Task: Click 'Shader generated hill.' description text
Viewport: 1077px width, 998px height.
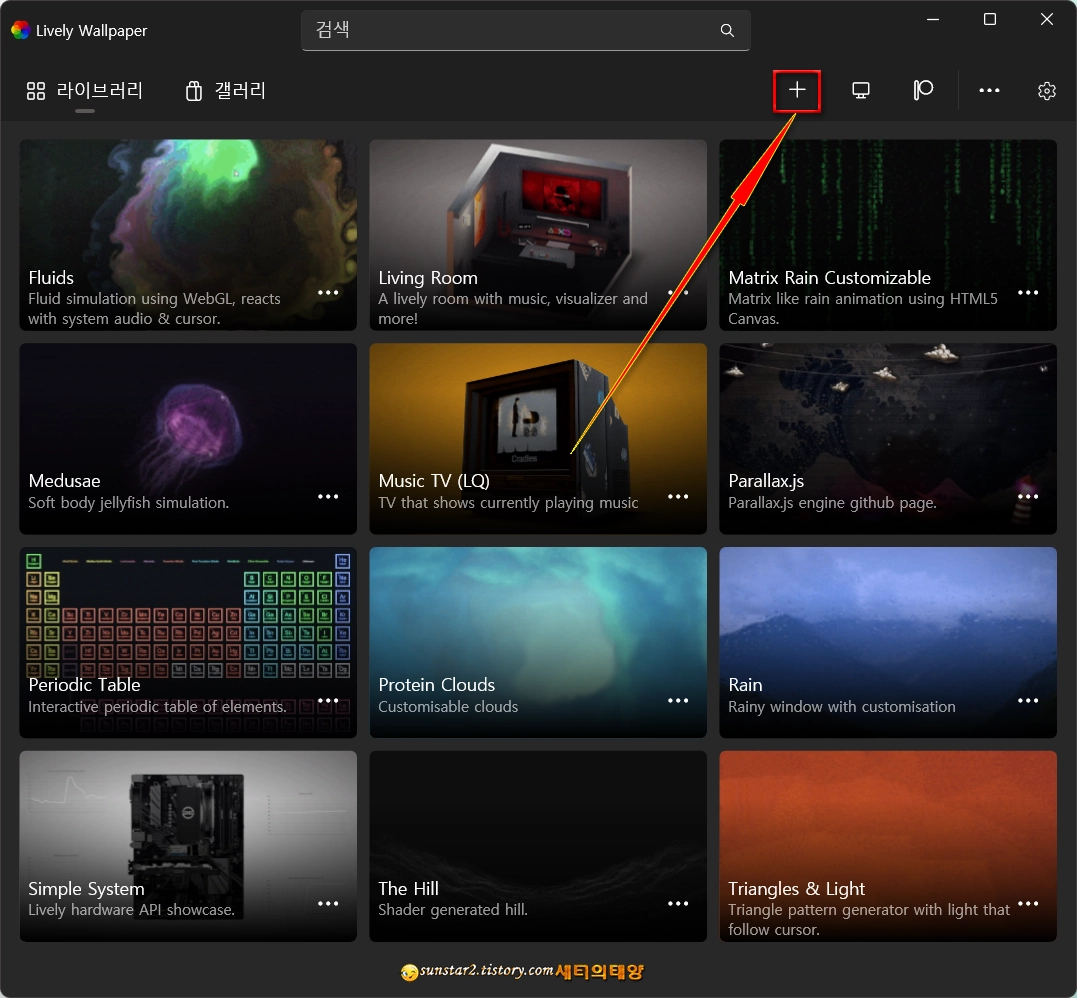Action: [x=453, y=909]
